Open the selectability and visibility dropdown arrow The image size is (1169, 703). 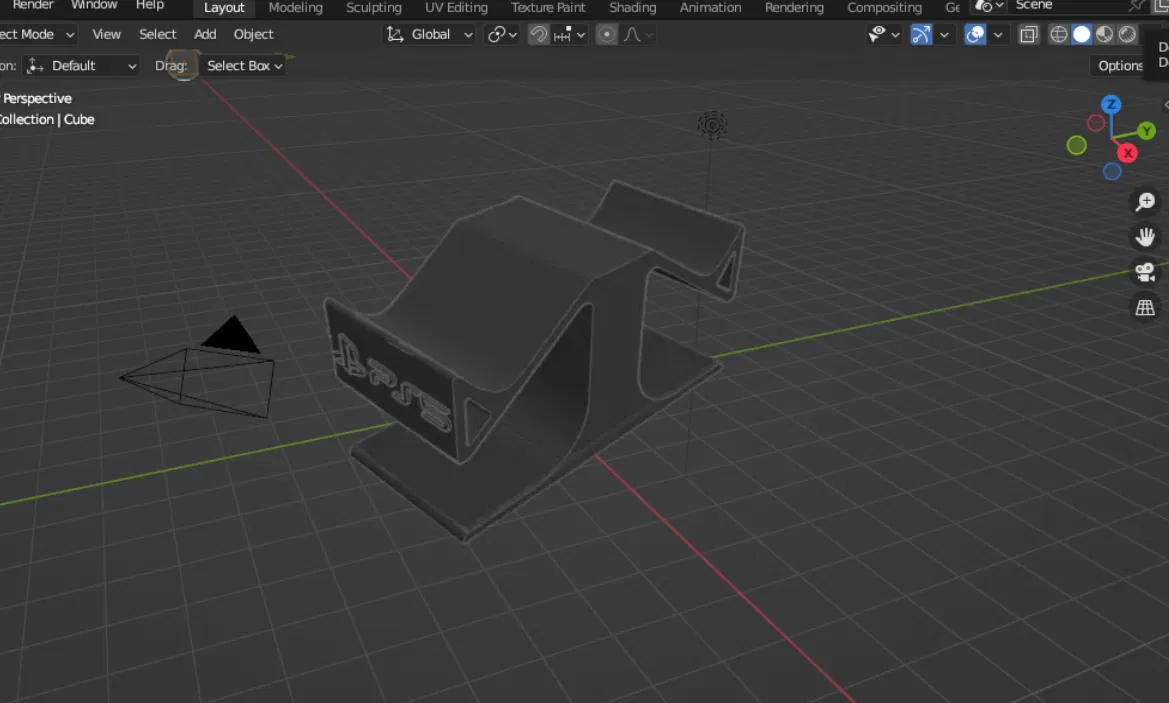coord(895,34)
